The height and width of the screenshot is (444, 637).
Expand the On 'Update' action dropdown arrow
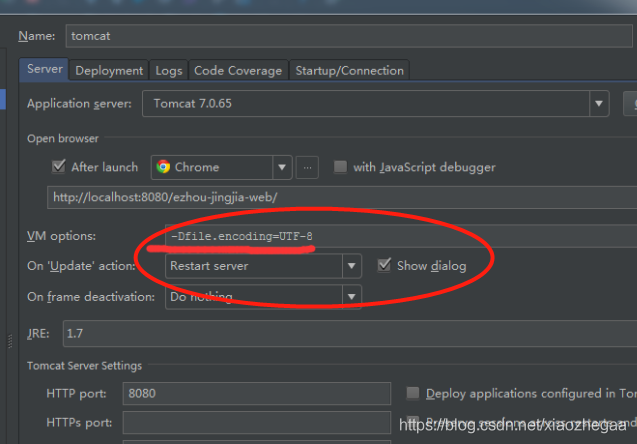tap(351, 266)
